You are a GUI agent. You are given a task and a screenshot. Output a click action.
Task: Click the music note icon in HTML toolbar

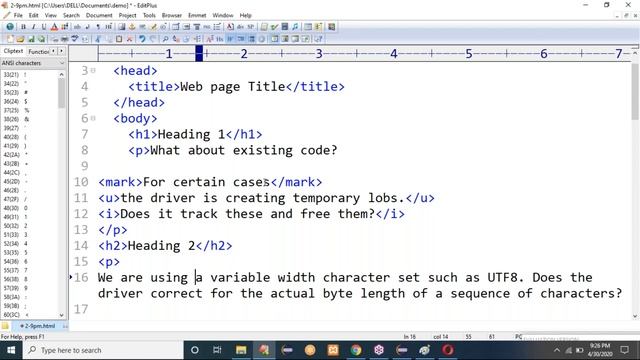pyautogui.click(x=295, y=27)
